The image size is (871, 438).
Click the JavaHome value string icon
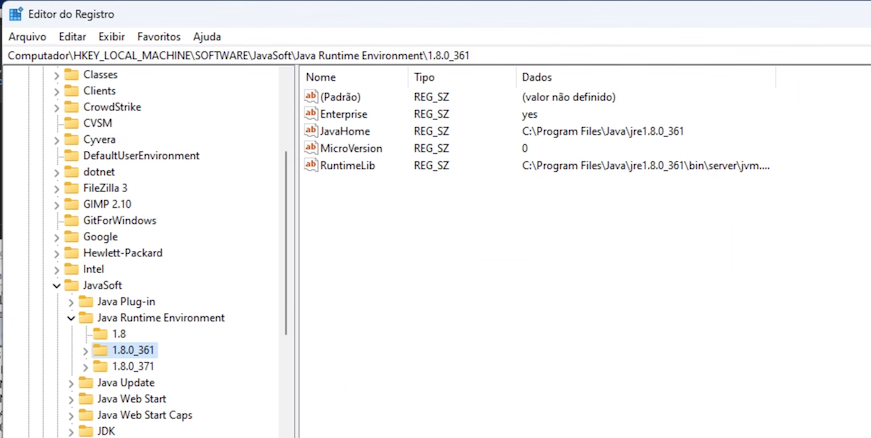[x=311, y=131]
